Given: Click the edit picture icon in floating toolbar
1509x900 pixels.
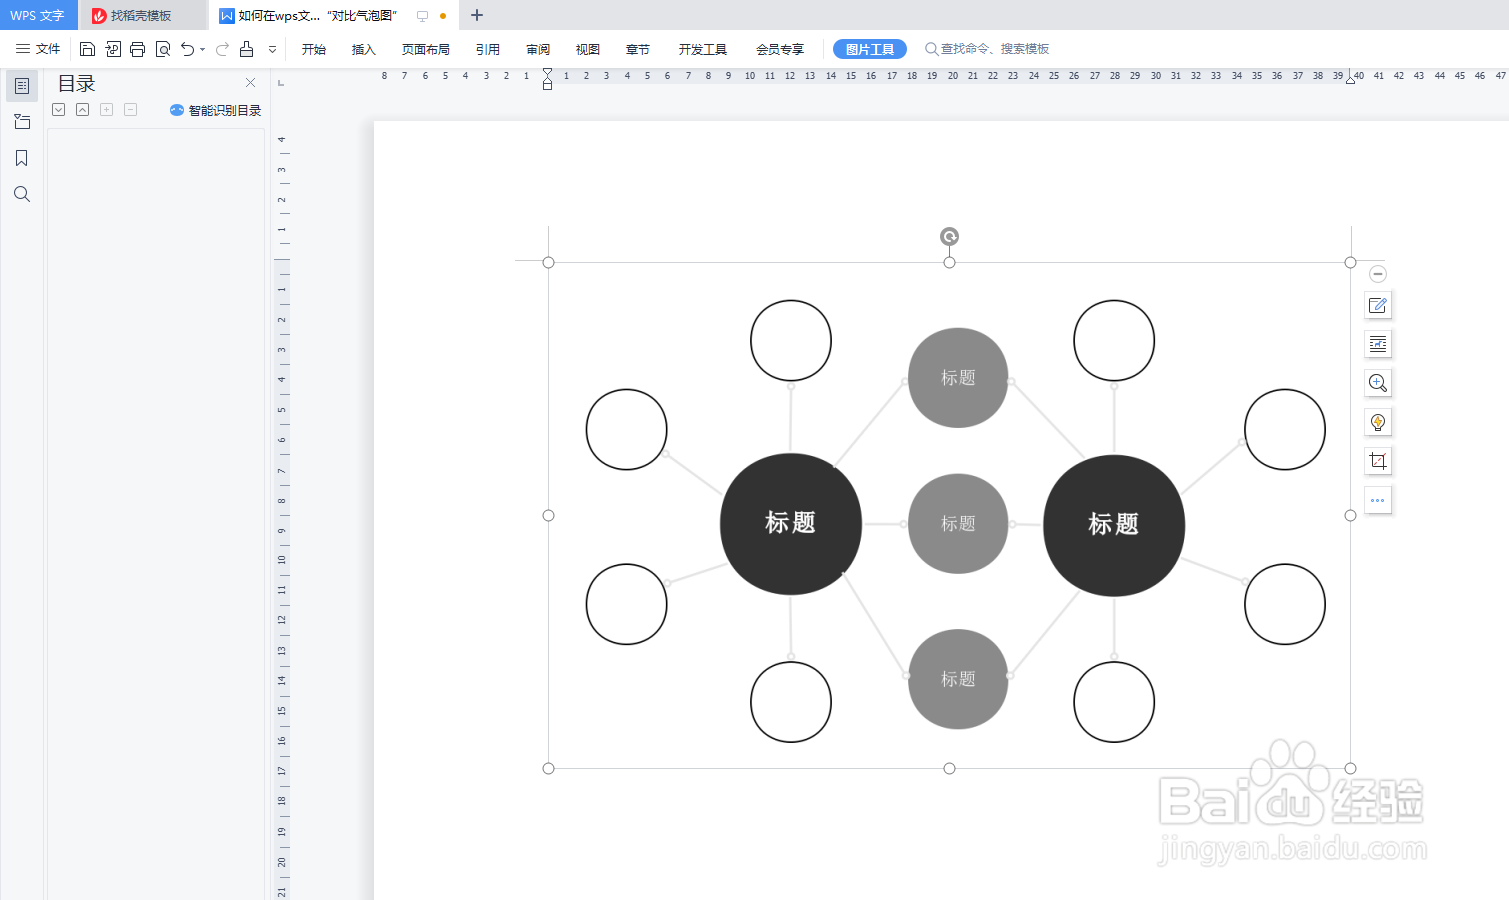Looking at the screenshot, I should click(1378, 305).
